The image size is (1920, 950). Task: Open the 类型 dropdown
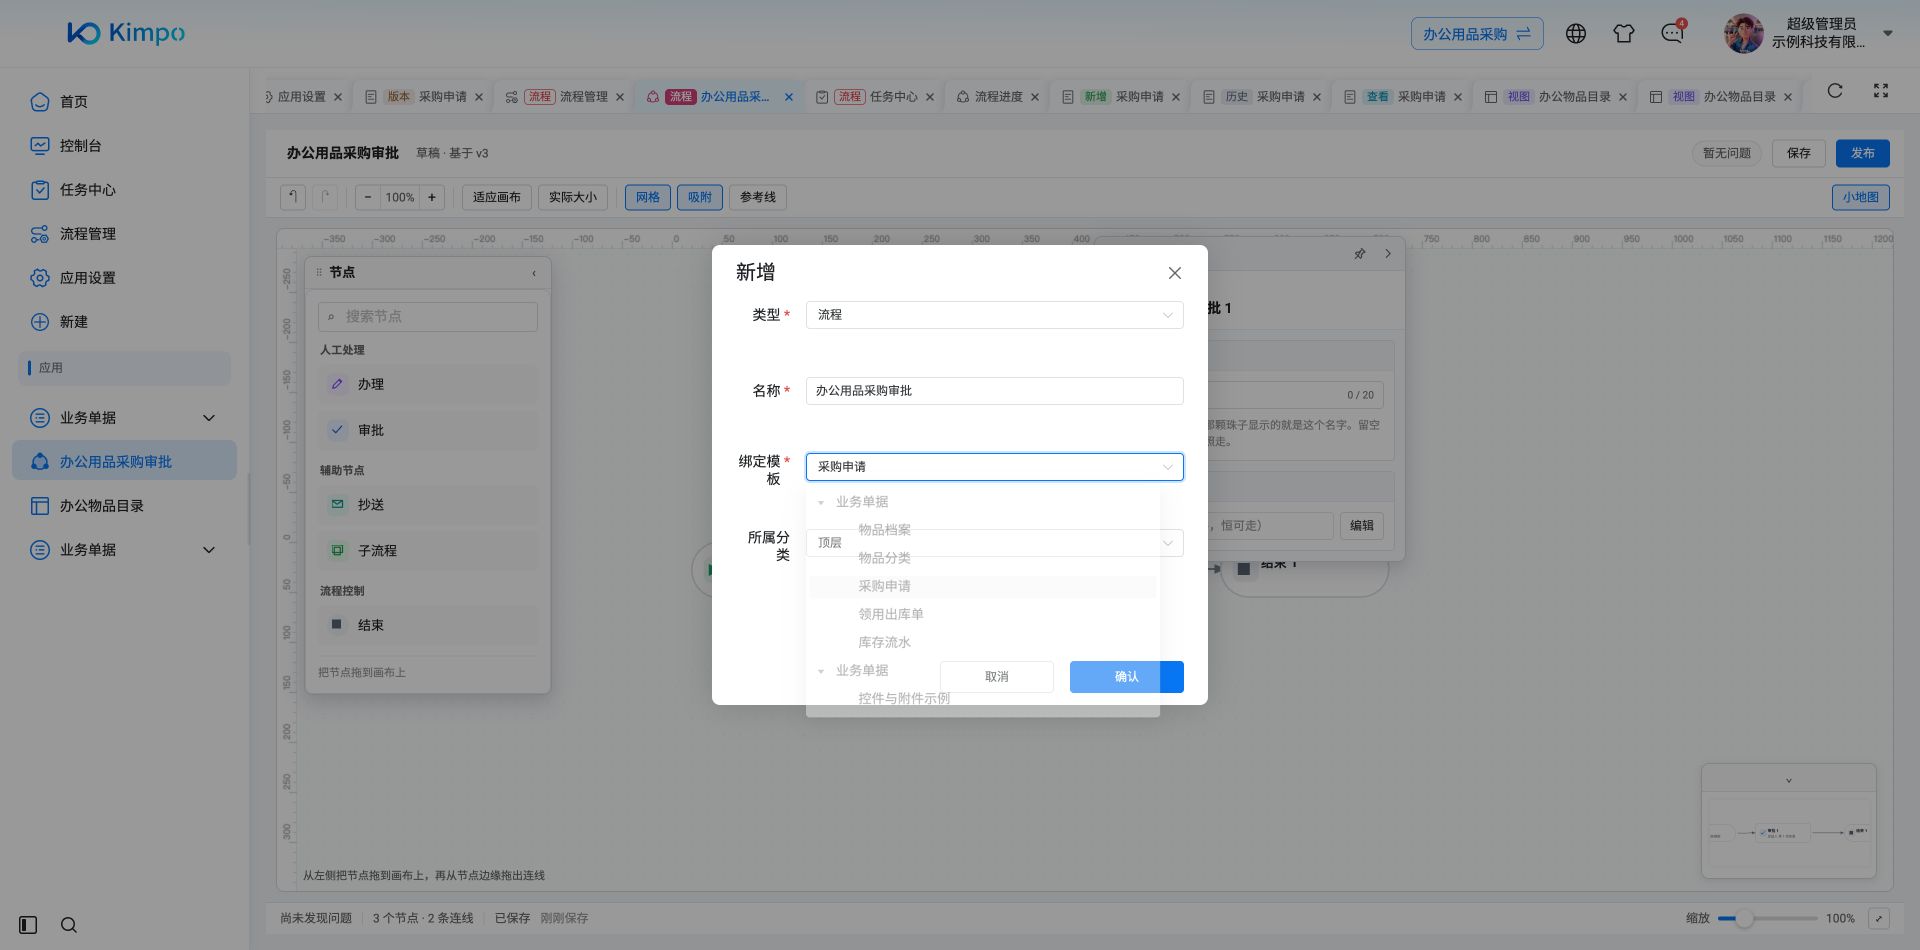(x=995, y=315)
